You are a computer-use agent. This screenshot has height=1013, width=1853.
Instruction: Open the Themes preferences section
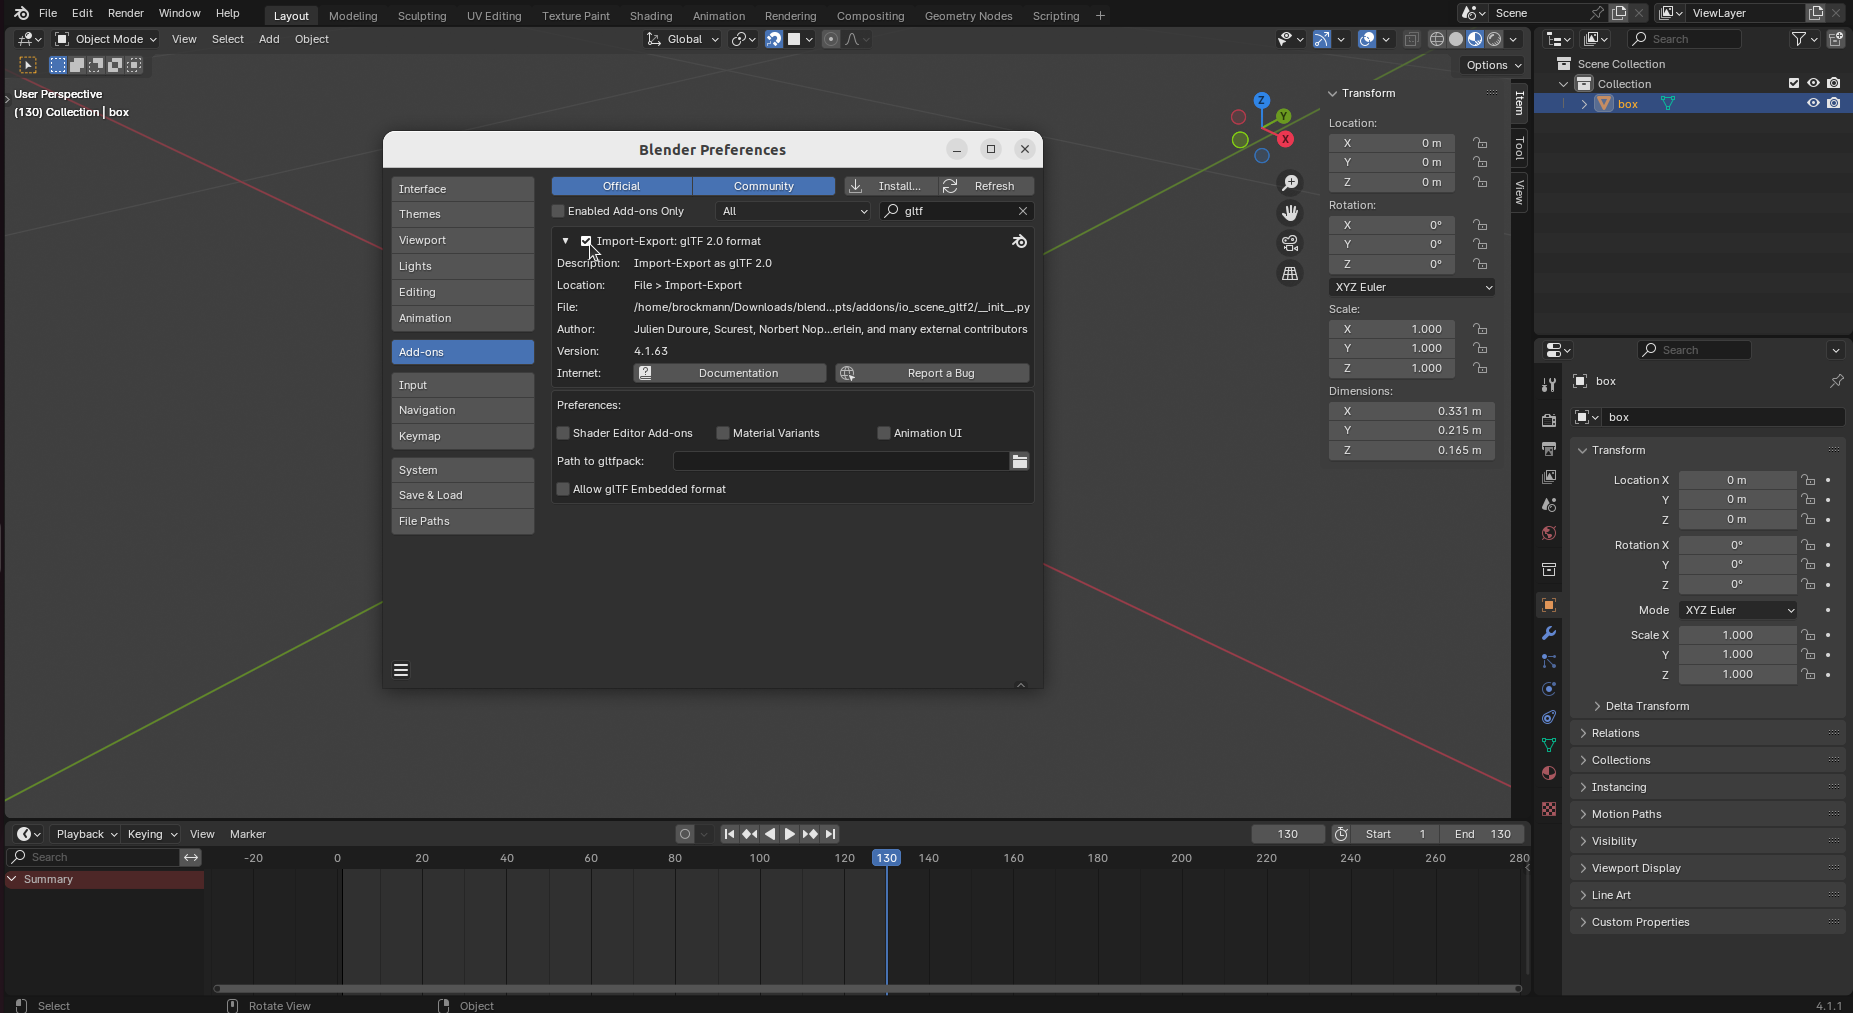(462, 214)
